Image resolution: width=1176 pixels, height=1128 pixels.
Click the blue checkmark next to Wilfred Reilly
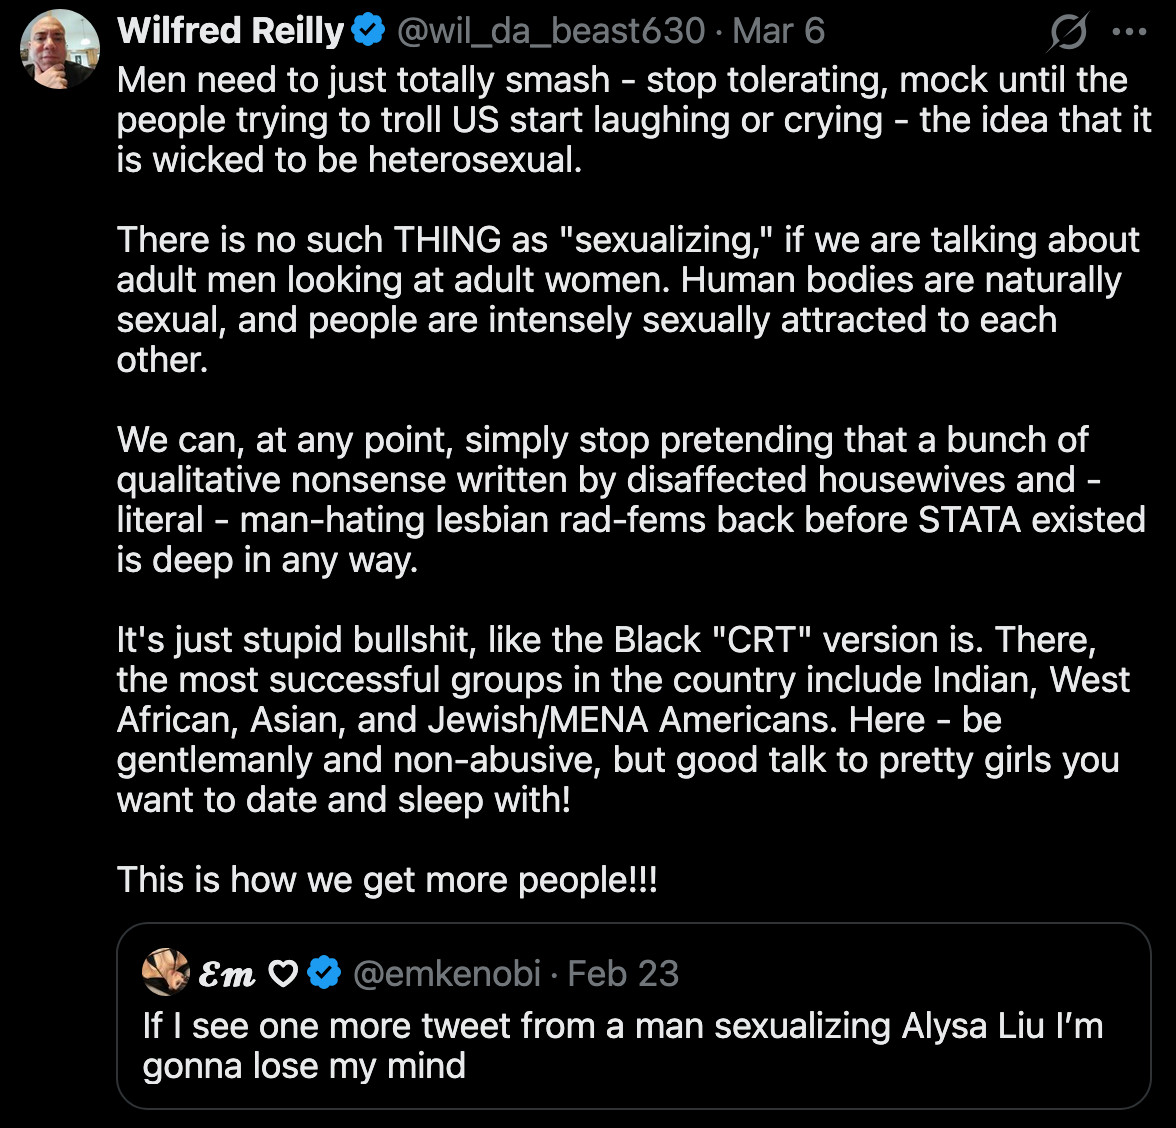coord(367,30)
